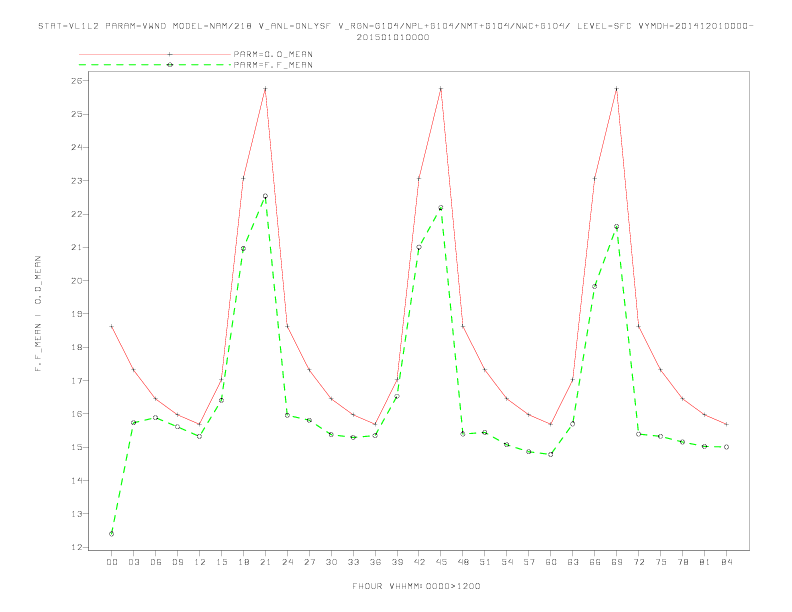Viewport: 792px width, 612px height.
Task: Click x-axis forecast hour label 33
Action: 353,562
